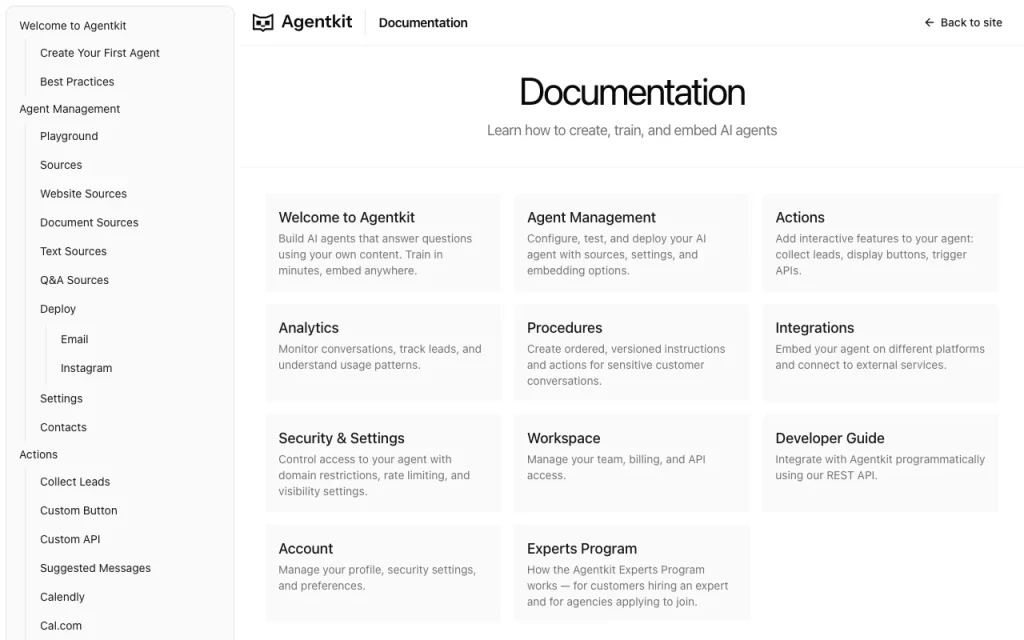Viewport: 1024px width, 640px height.
Task: Click the large Documentation heading
Action: point(632,92)
